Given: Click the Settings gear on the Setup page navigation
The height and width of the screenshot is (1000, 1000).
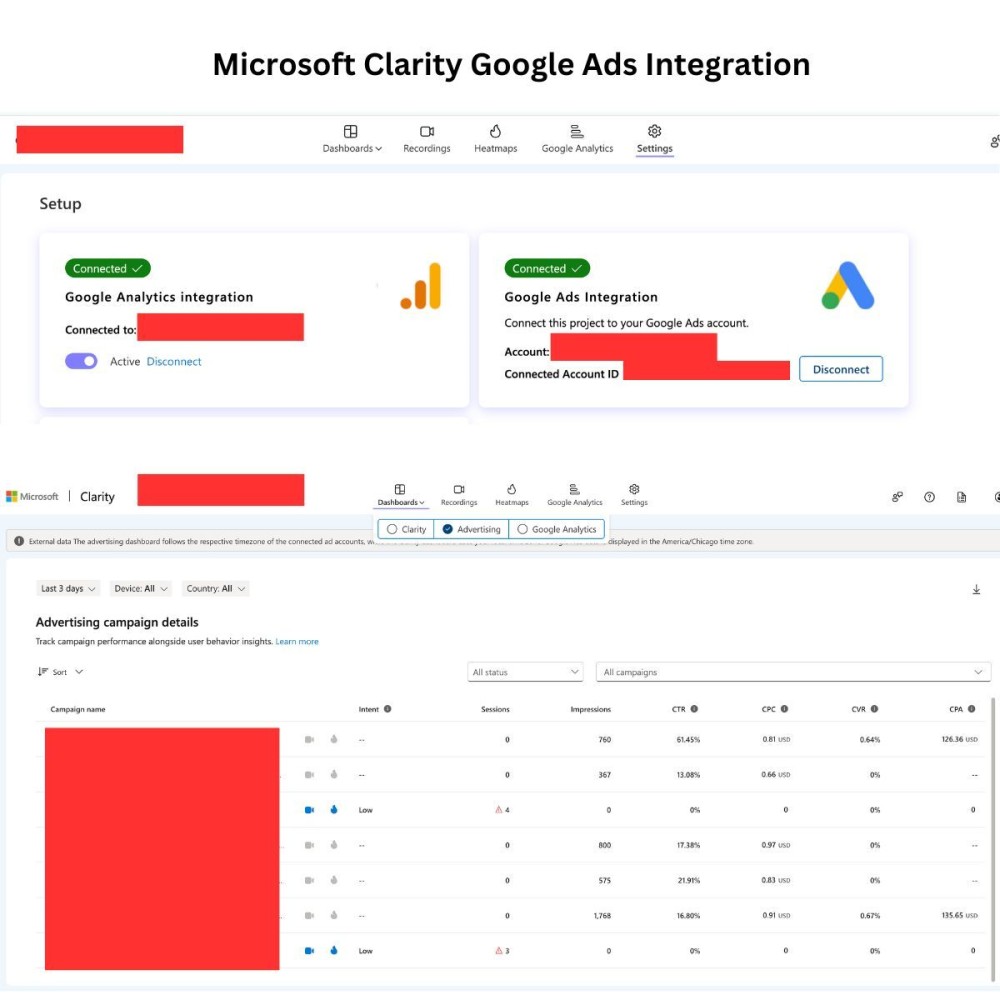Looking at the screenshot, I should [654, 131].
